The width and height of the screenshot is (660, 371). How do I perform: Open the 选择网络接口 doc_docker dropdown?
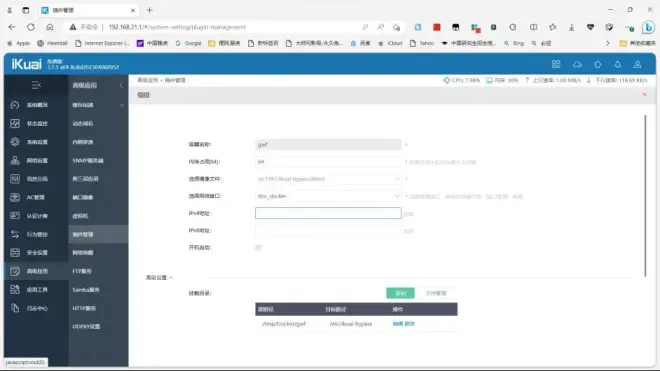[x=328, y=196]
